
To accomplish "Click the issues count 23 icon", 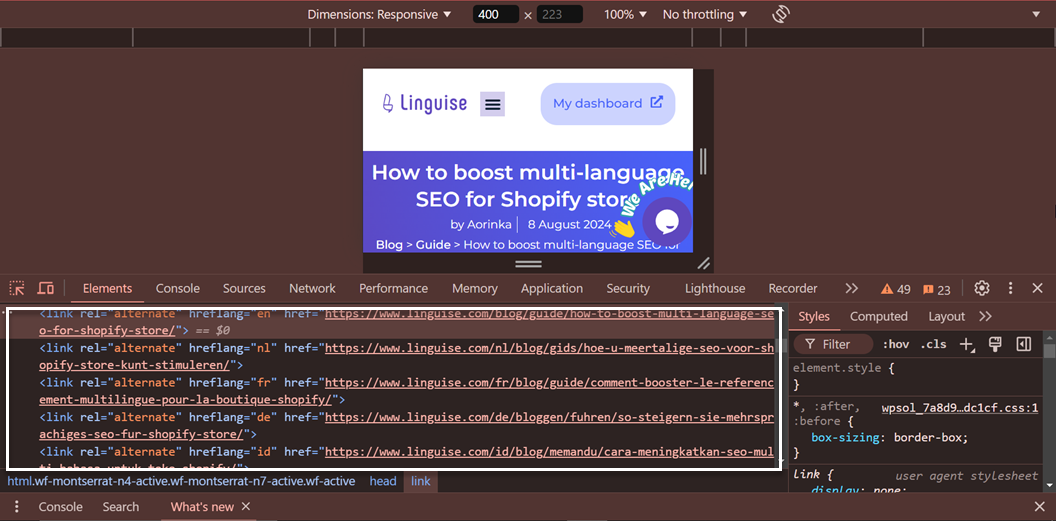I will point(937,289).
